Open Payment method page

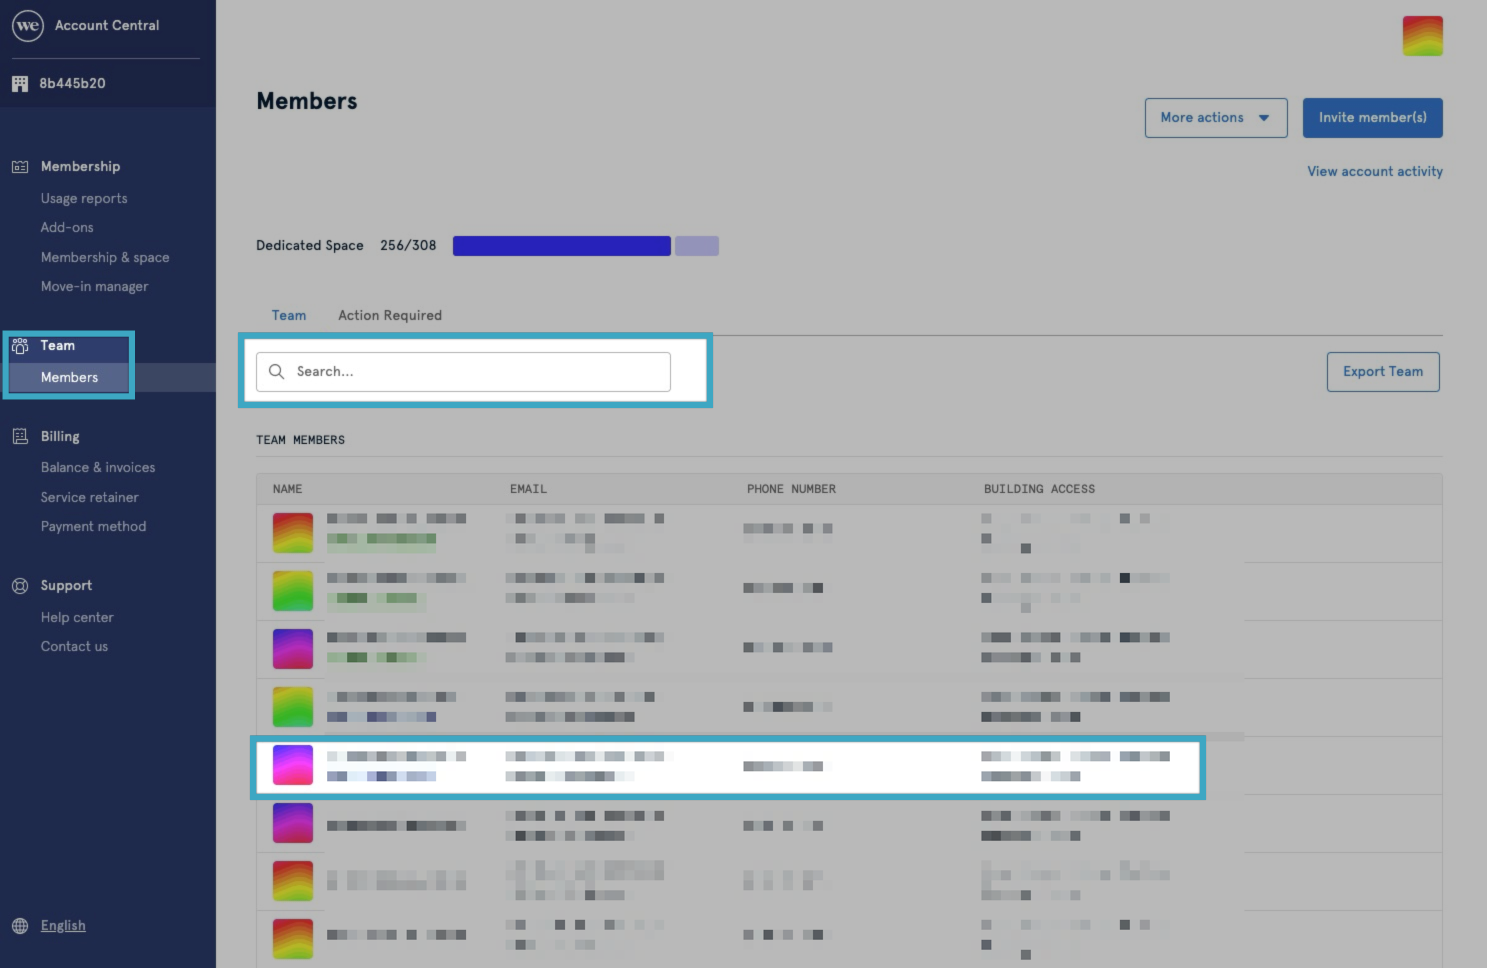93,527
